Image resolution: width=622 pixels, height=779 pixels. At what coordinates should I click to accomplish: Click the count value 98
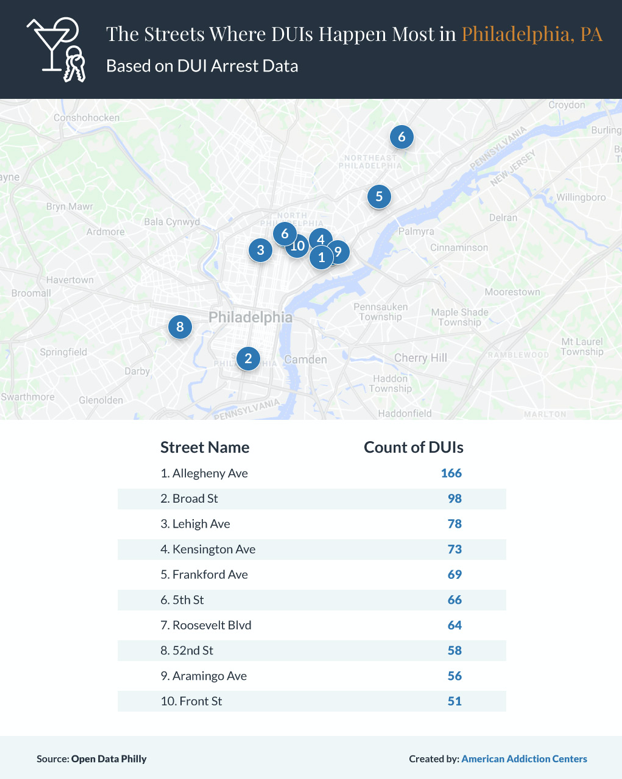pos(455,499)
